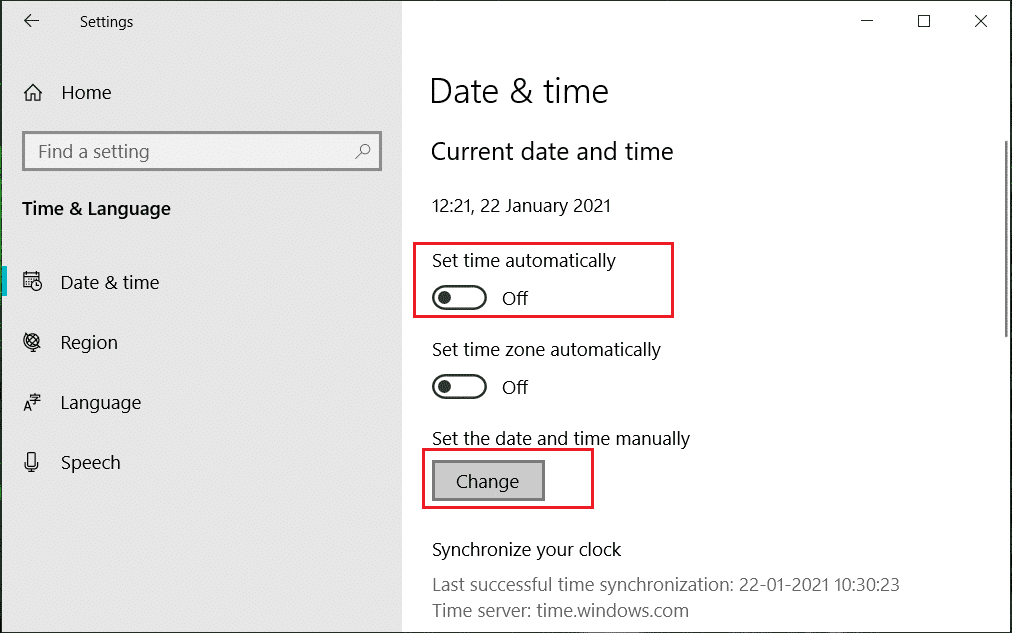Click the Region globe icon
The image size is (1012, 633).
pyautogui.click(x=33, y=342)
